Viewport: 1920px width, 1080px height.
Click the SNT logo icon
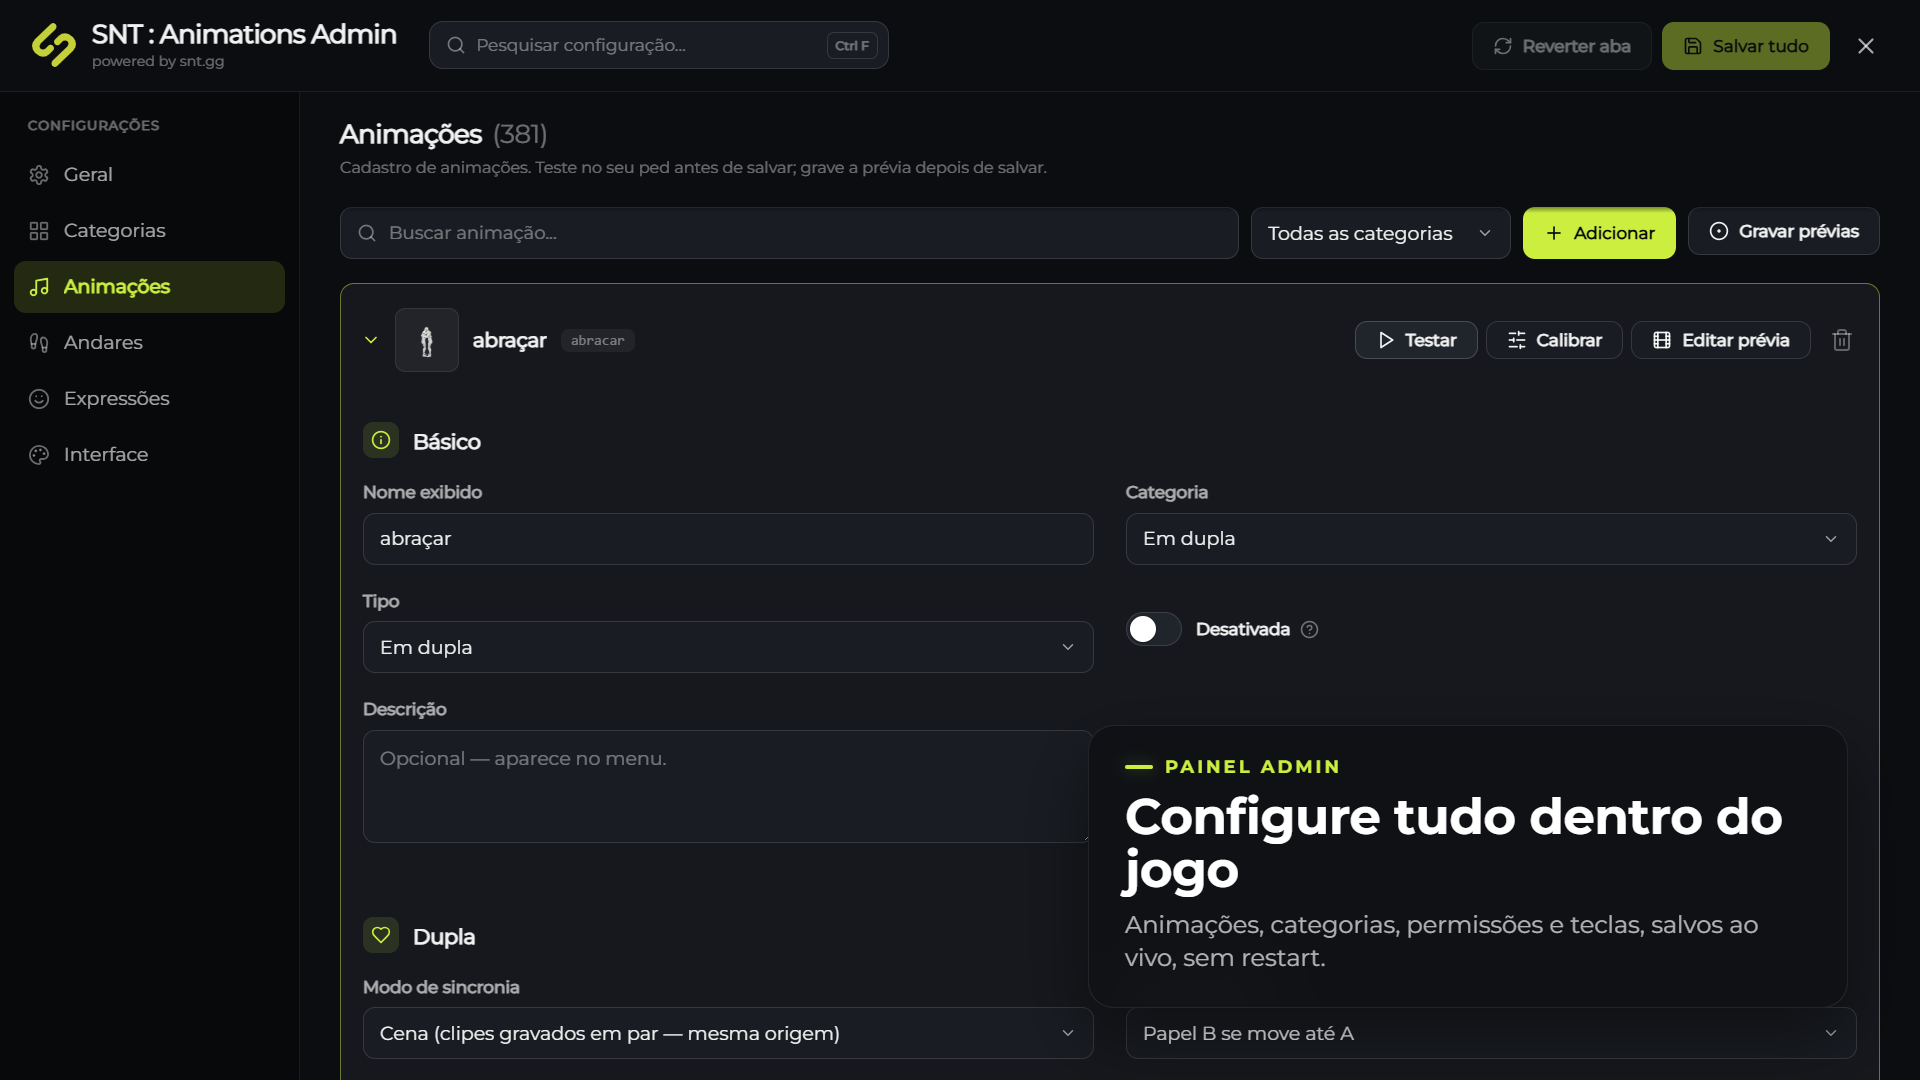tap(54, 45)
